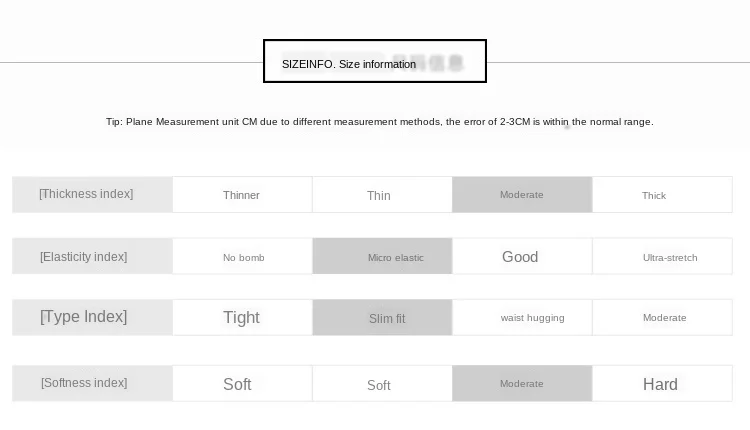750x430 pixels.
Task: Choose the Slim fit cell
Action: coord(382,318)
